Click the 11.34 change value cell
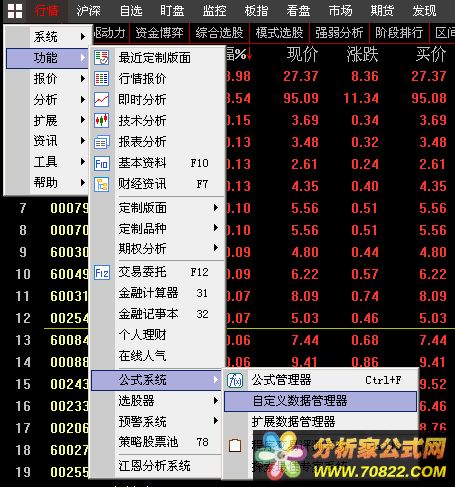The height and width of the screenshot is (487, 455). coord(361,98)
